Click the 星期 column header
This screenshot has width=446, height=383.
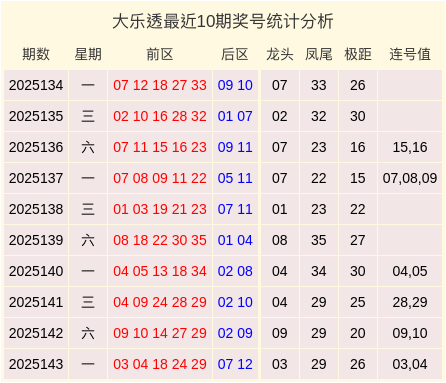[88, 54]
